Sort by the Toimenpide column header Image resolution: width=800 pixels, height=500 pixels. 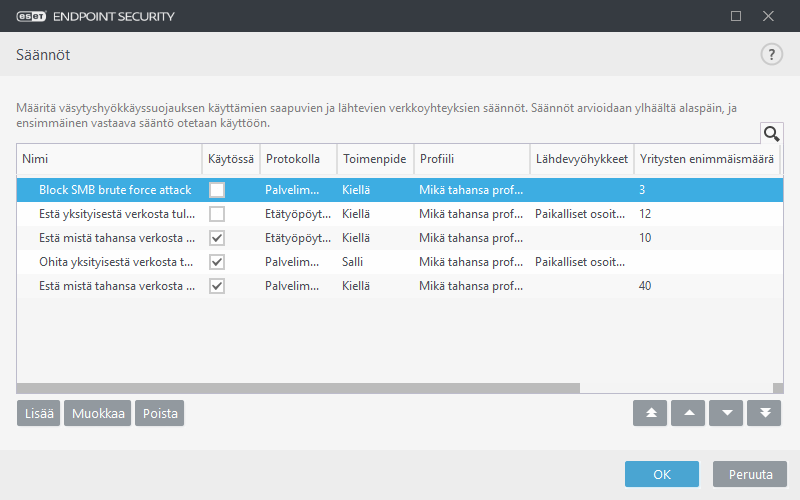point(376,159)
